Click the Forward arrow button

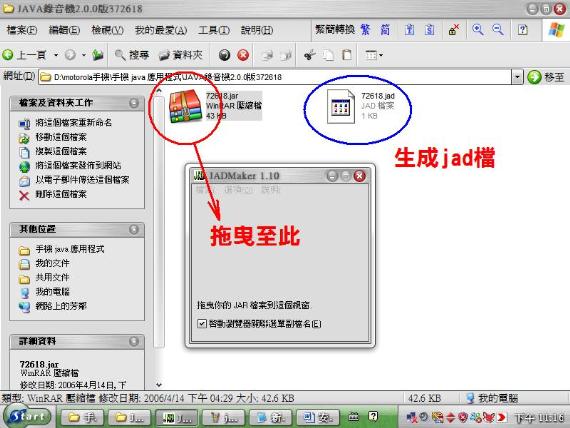70,55
